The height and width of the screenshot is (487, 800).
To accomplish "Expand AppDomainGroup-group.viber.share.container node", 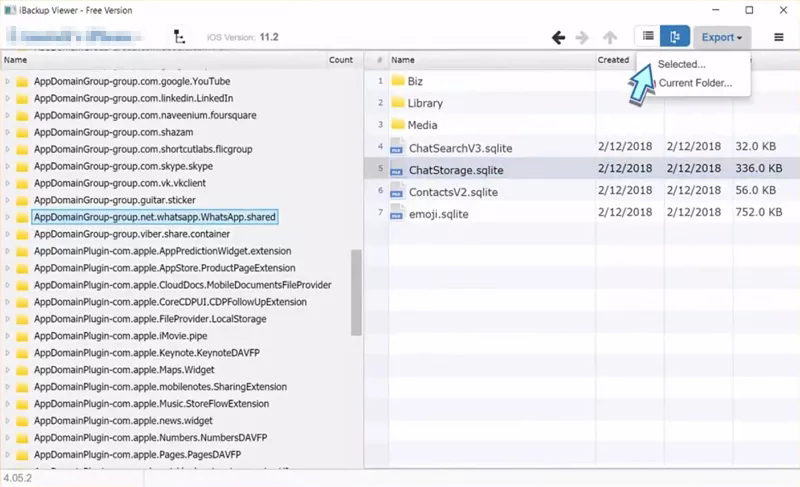I will (x=8, y=234).
